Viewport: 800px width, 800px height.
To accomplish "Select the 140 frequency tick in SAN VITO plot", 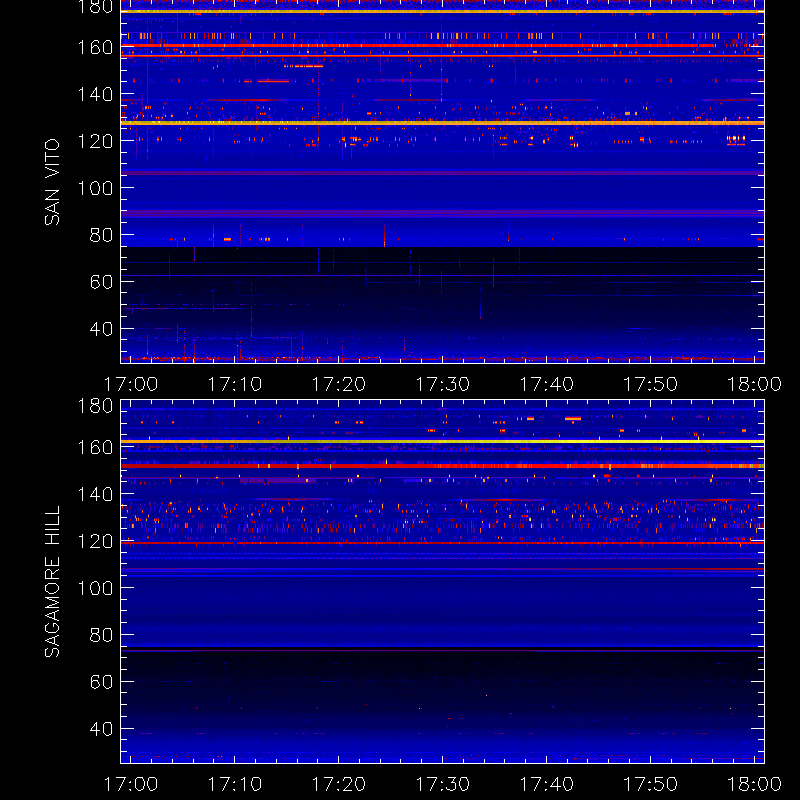I will click(x=95, y=94).
